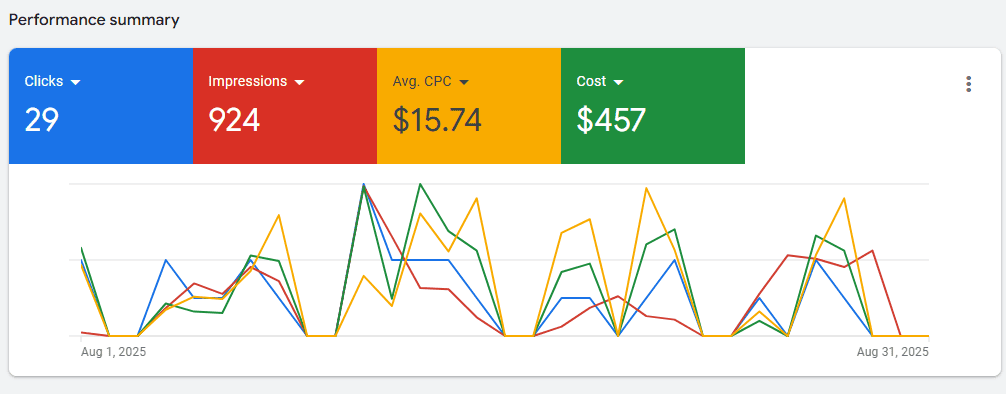Open the Cost metric dropdown arrow

pyautogui.click(x=618, y=82)
